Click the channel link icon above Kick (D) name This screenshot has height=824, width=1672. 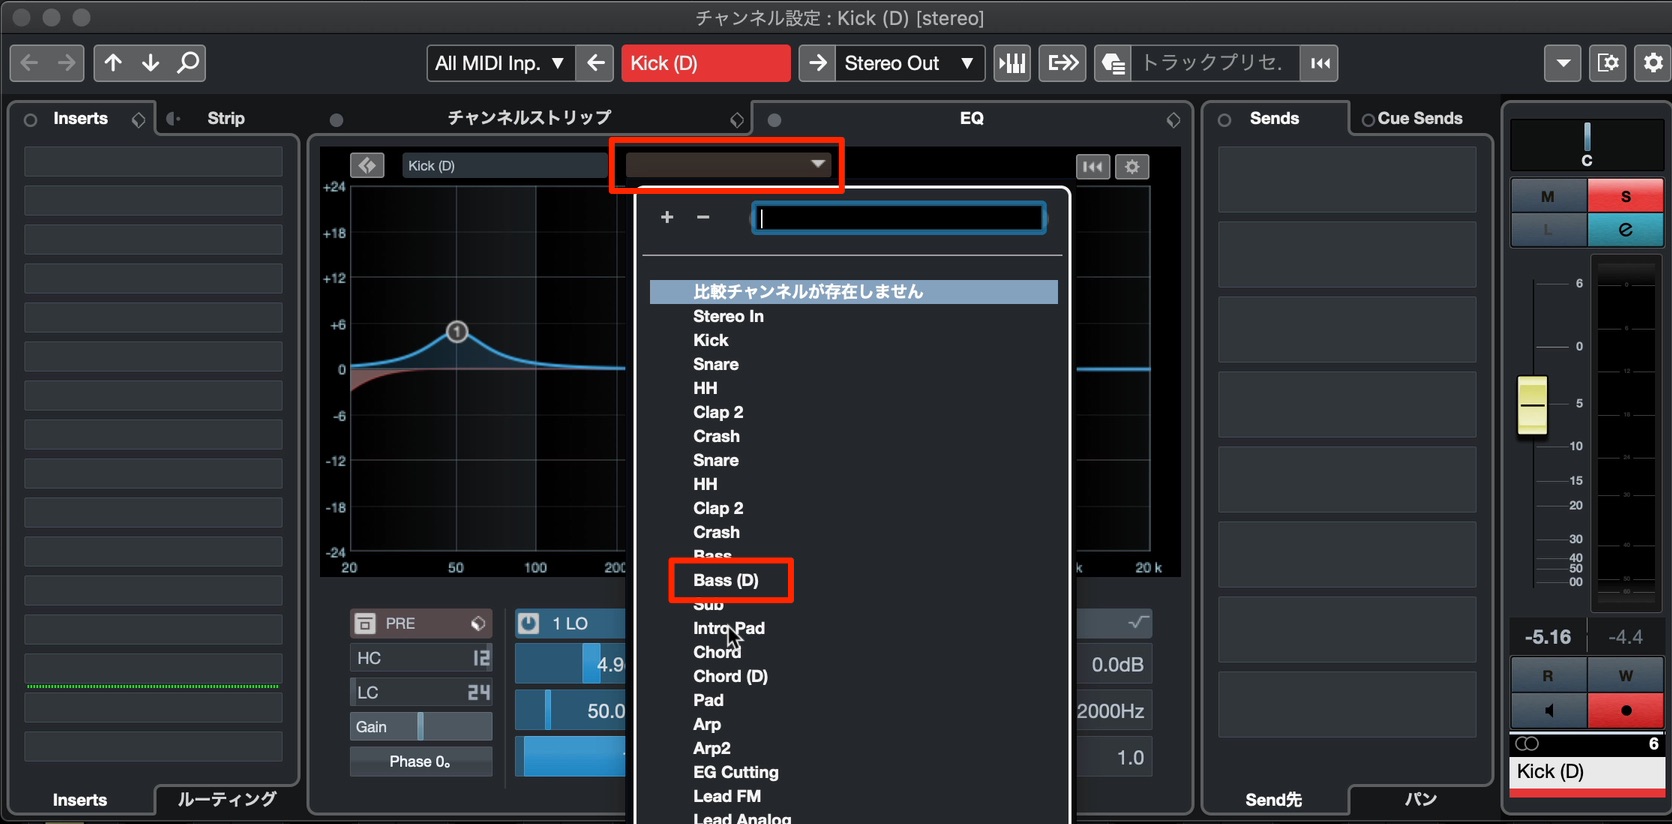tap(1527, 743)
